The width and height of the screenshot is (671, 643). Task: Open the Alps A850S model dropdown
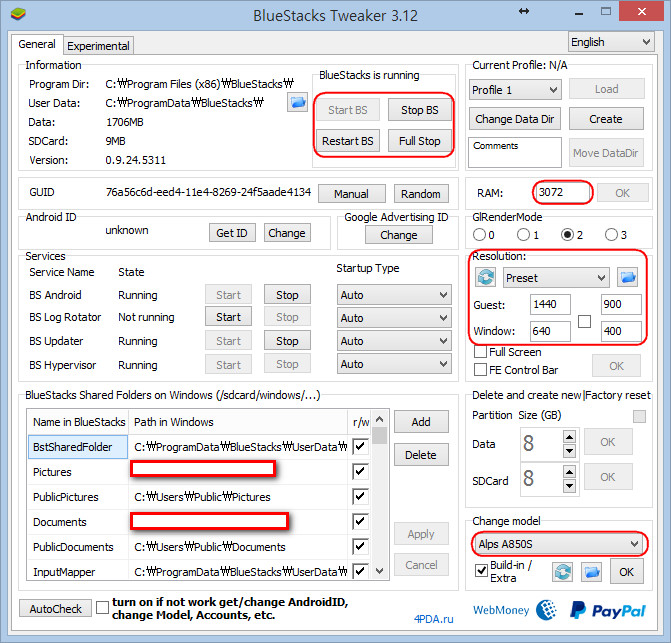pos(557,543)
